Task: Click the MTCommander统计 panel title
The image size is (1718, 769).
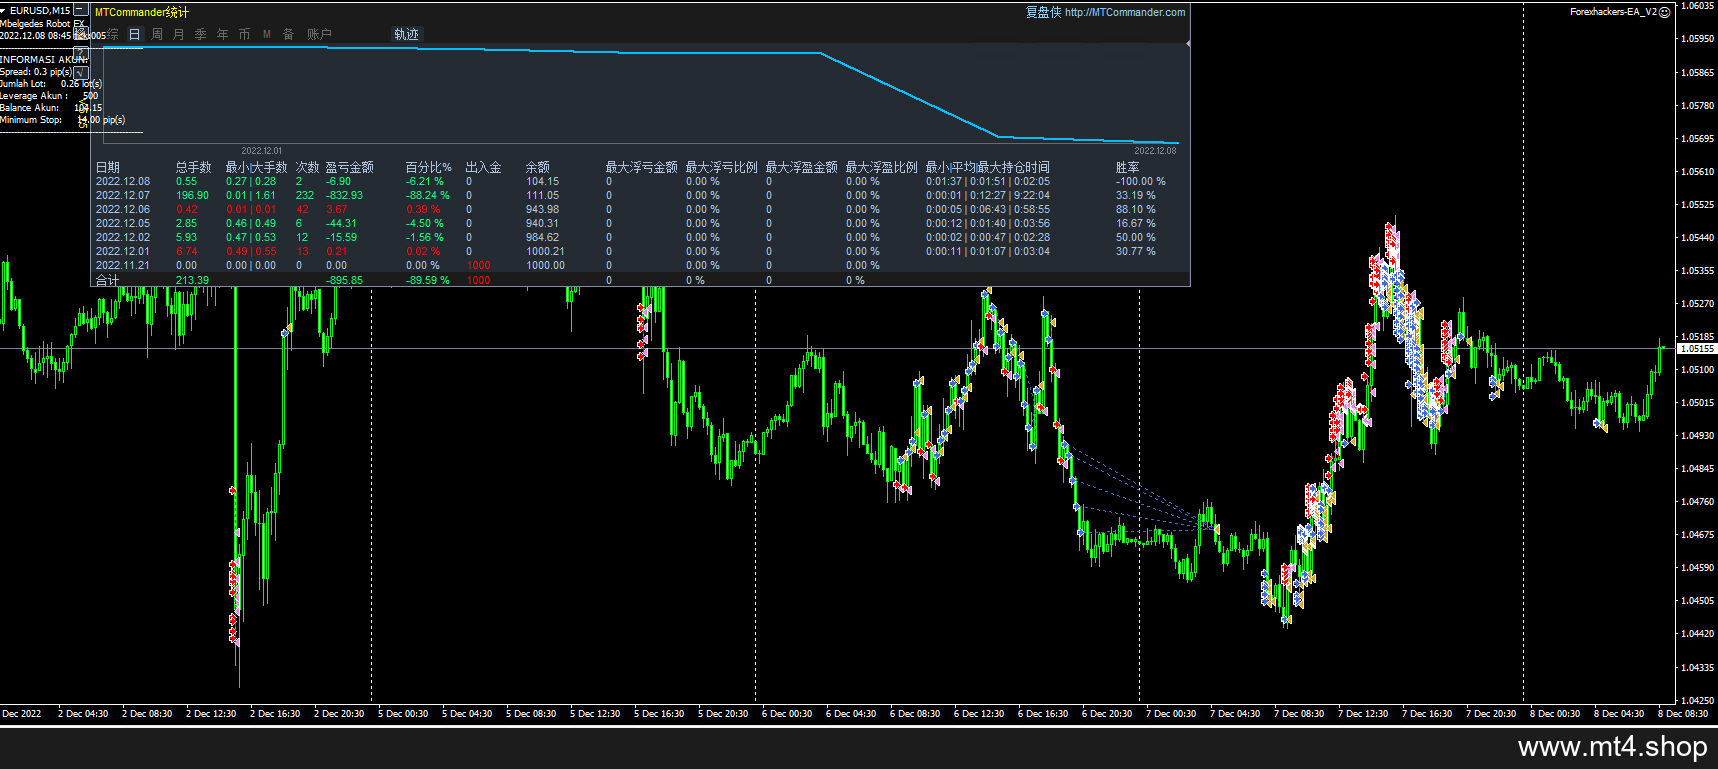Action: click(x=141, y=12)
